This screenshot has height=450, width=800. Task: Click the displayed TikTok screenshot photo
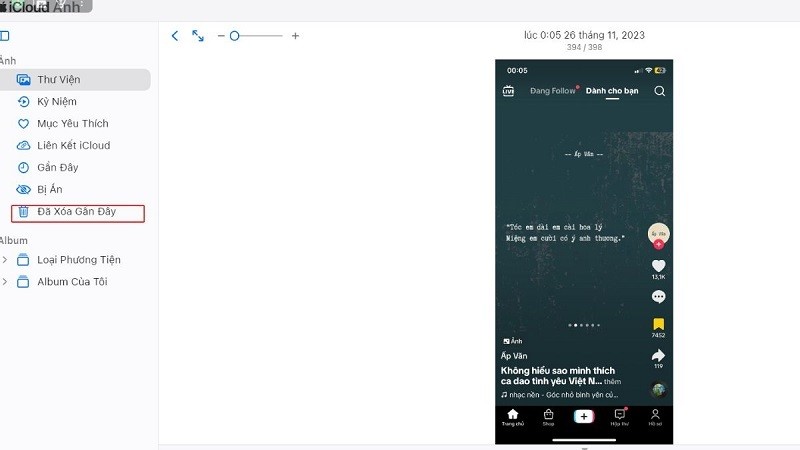click(584, 250)
